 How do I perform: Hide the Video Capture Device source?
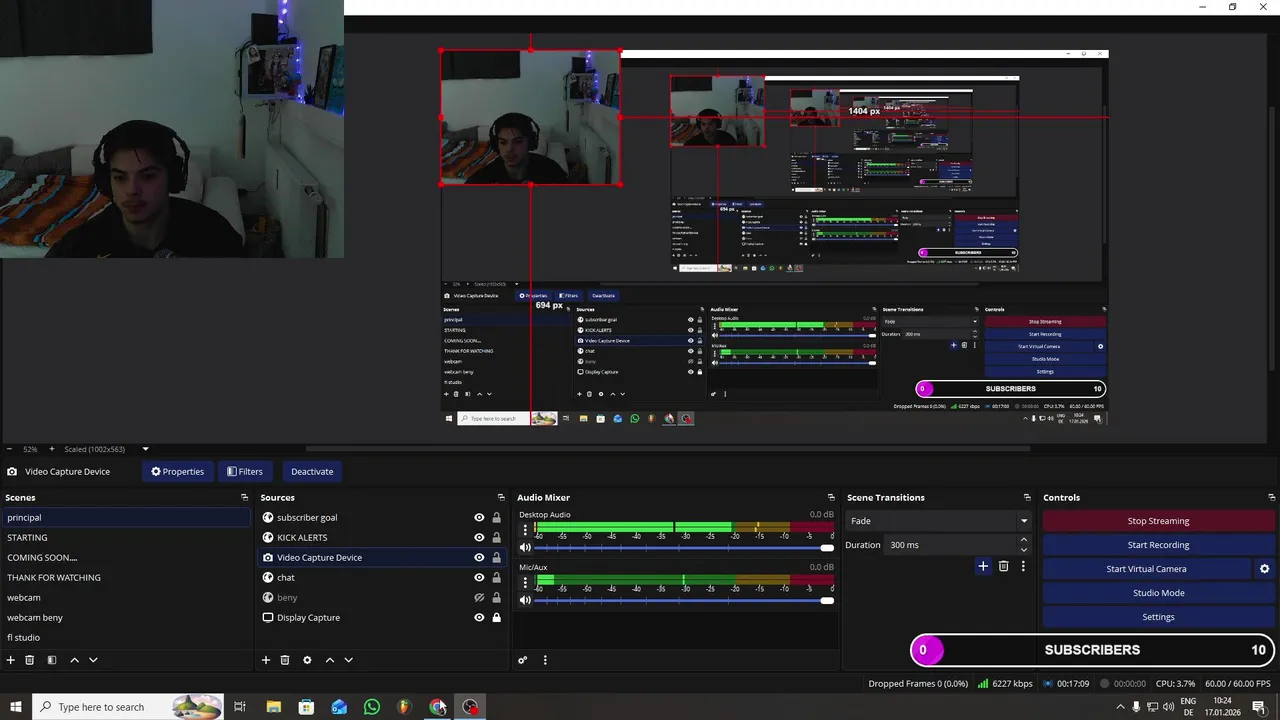click(479, 557)
